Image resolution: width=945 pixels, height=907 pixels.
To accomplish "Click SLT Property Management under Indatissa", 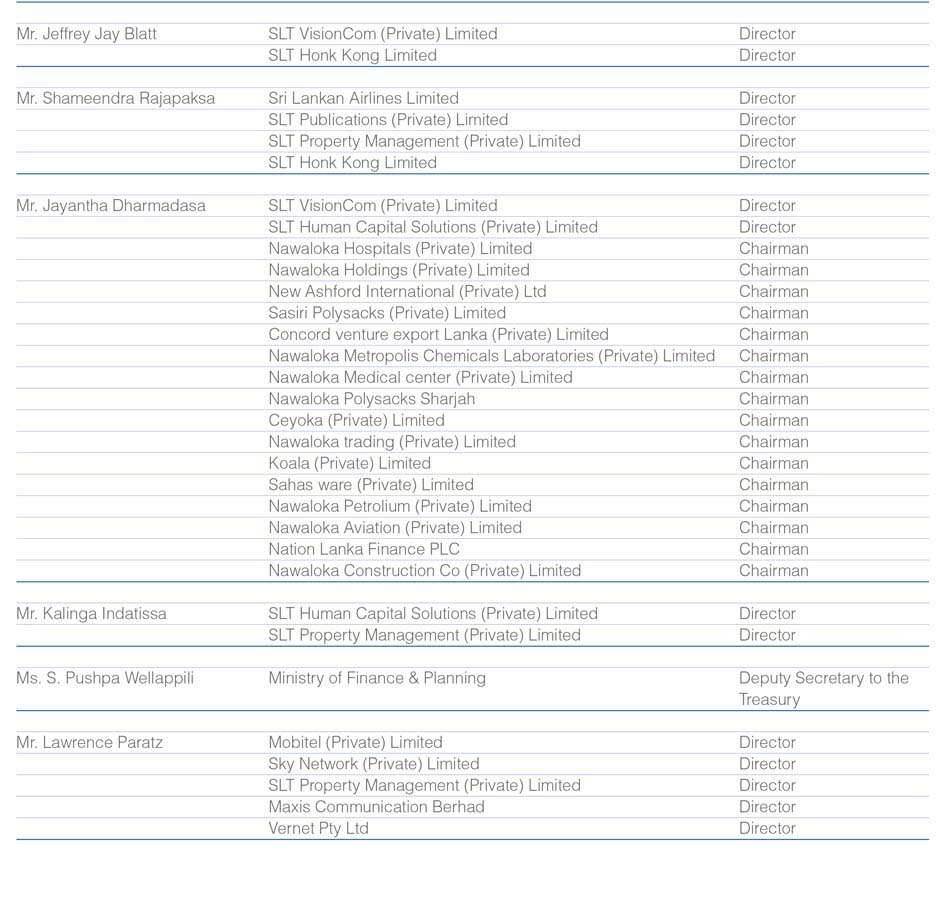I will 424,635.
